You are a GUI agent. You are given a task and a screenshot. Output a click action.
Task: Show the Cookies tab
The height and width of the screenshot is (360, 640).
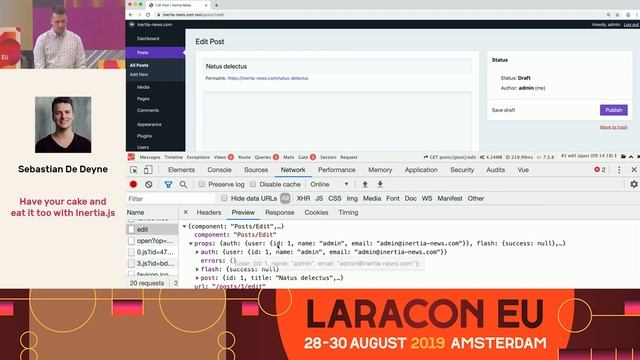point(316,213)
